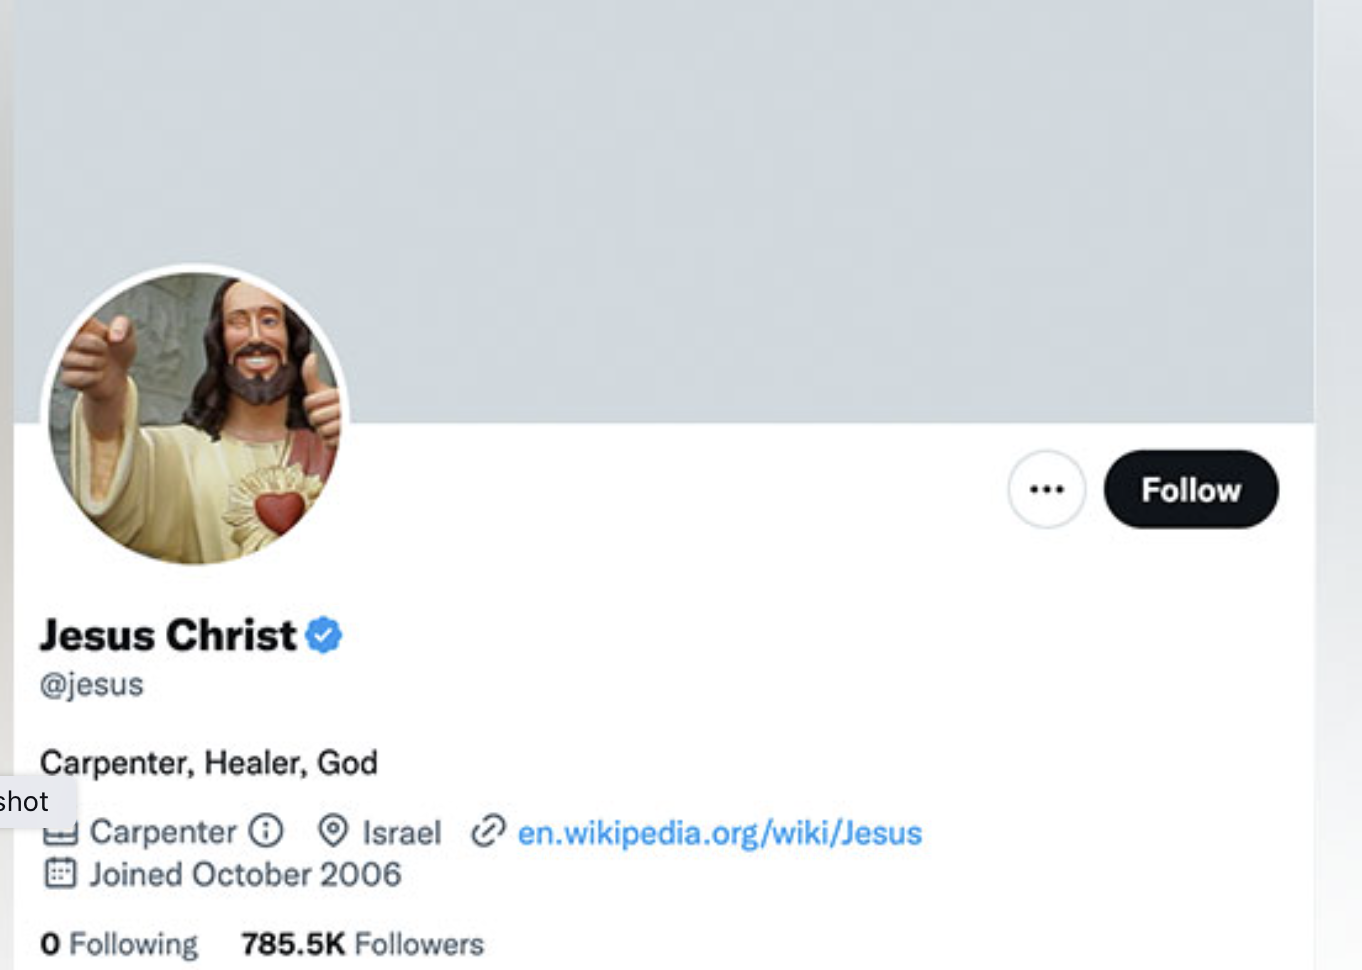1362x970 pixels.
Task: Click the Joined October 2006 text
Action: click(x=245, y=874)
